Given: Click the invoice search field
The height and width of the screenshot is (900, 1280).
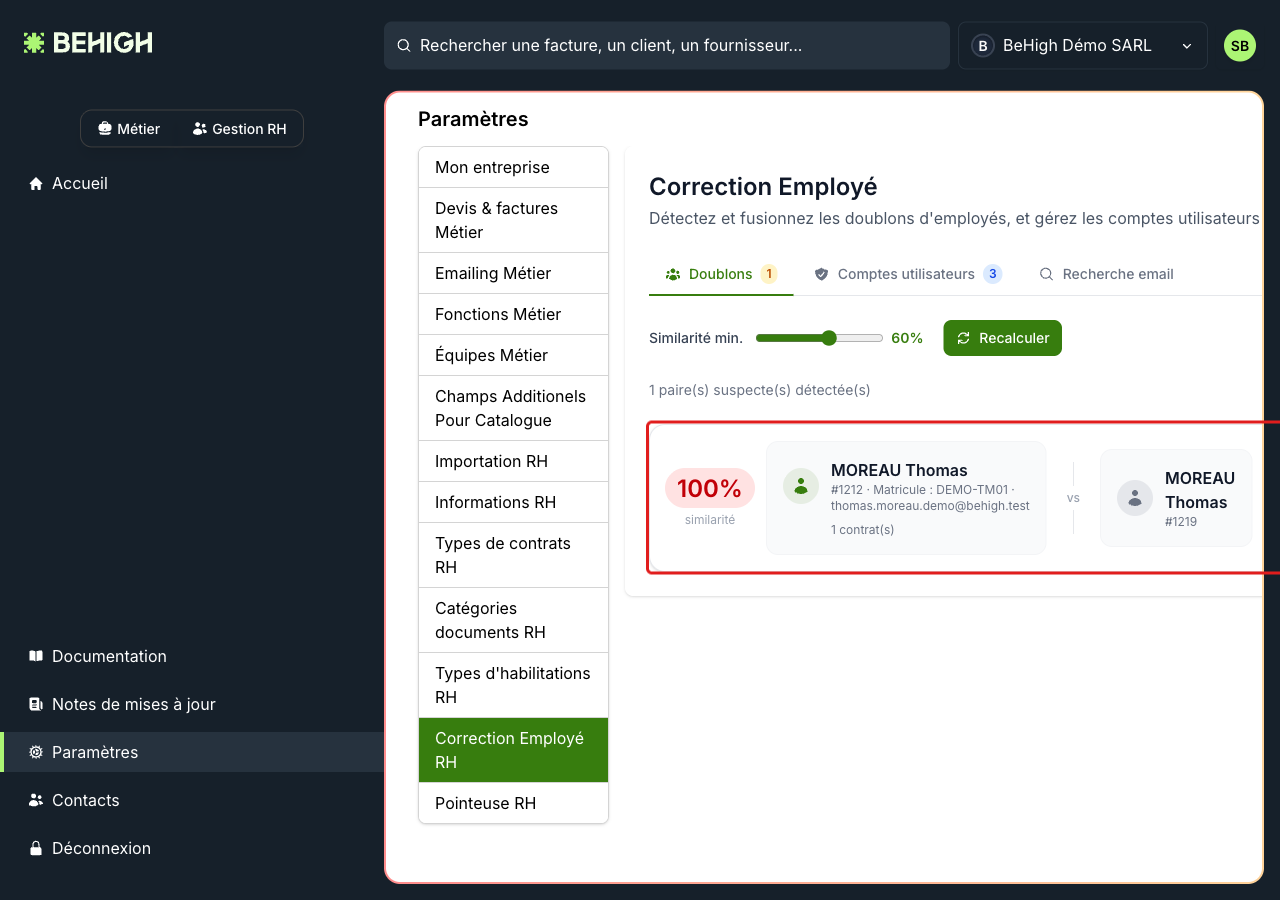Looking at the screenshot, I should (x=667, y=46).
